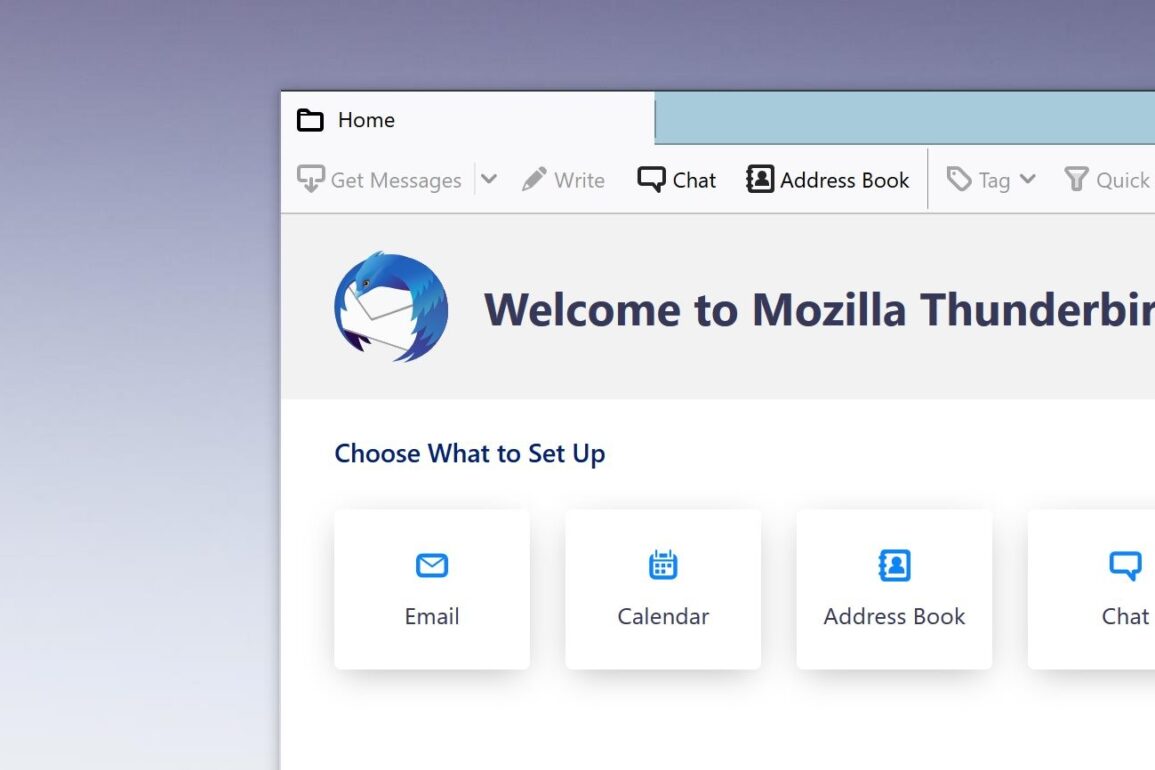The height and width of the screenshot is (770, 1155).
Task: Click the empty tab strip area
Action: point(905,119)
